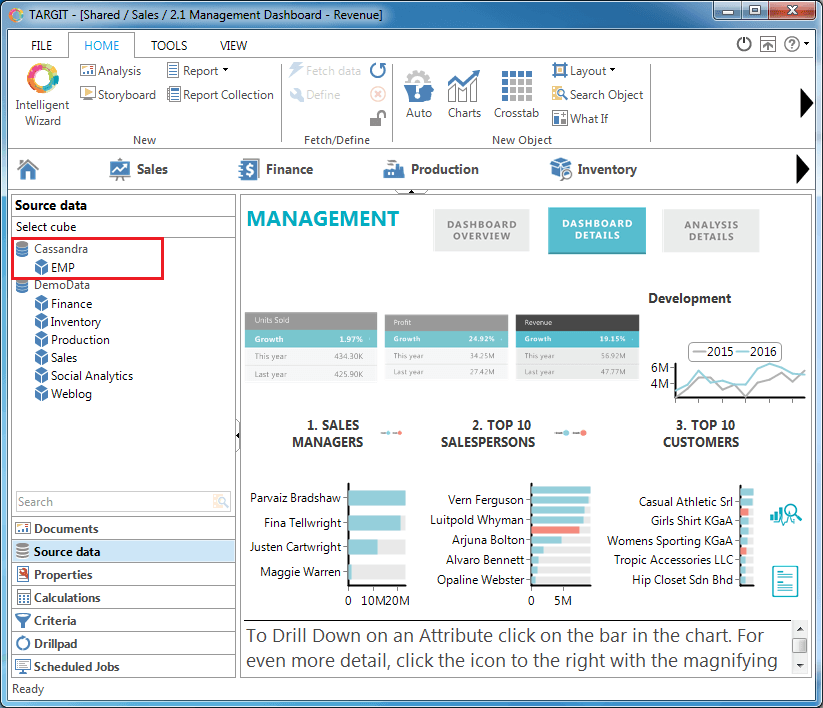This screenshot has width=823, height=708.
Task: Click the magnifying glass chart icon
Action: 786,514
